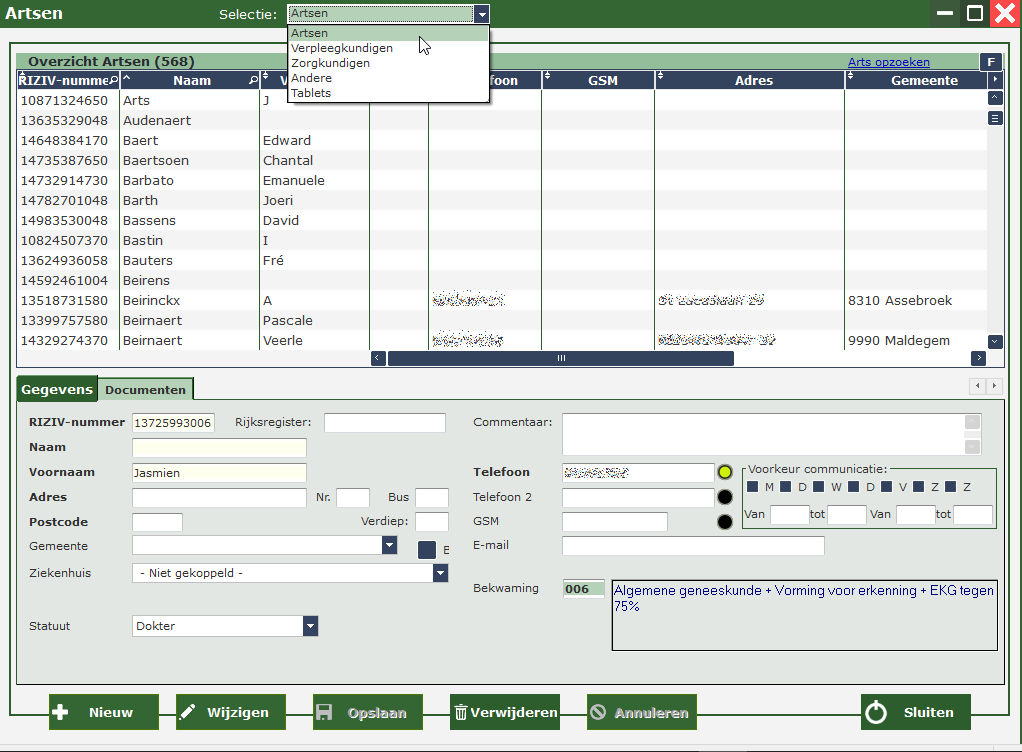Tick the M checkbox under Voorkeur communicatie
Image resolution: width=1022 pixels, height=752 pixels.
point(753,487)
